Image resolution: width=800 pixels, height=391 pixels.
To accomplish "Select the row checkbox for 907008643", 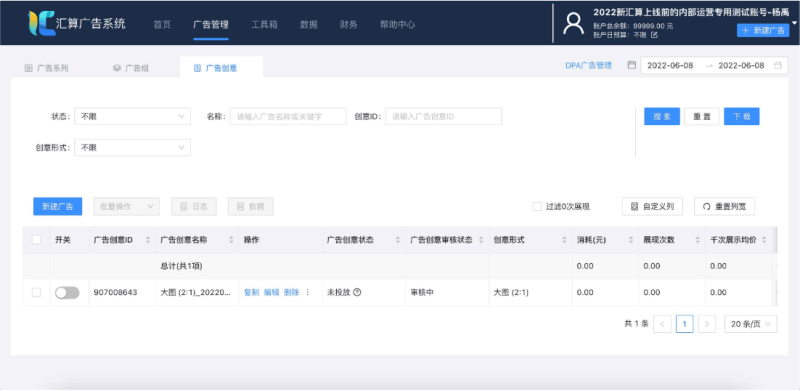I will point(37,292).
